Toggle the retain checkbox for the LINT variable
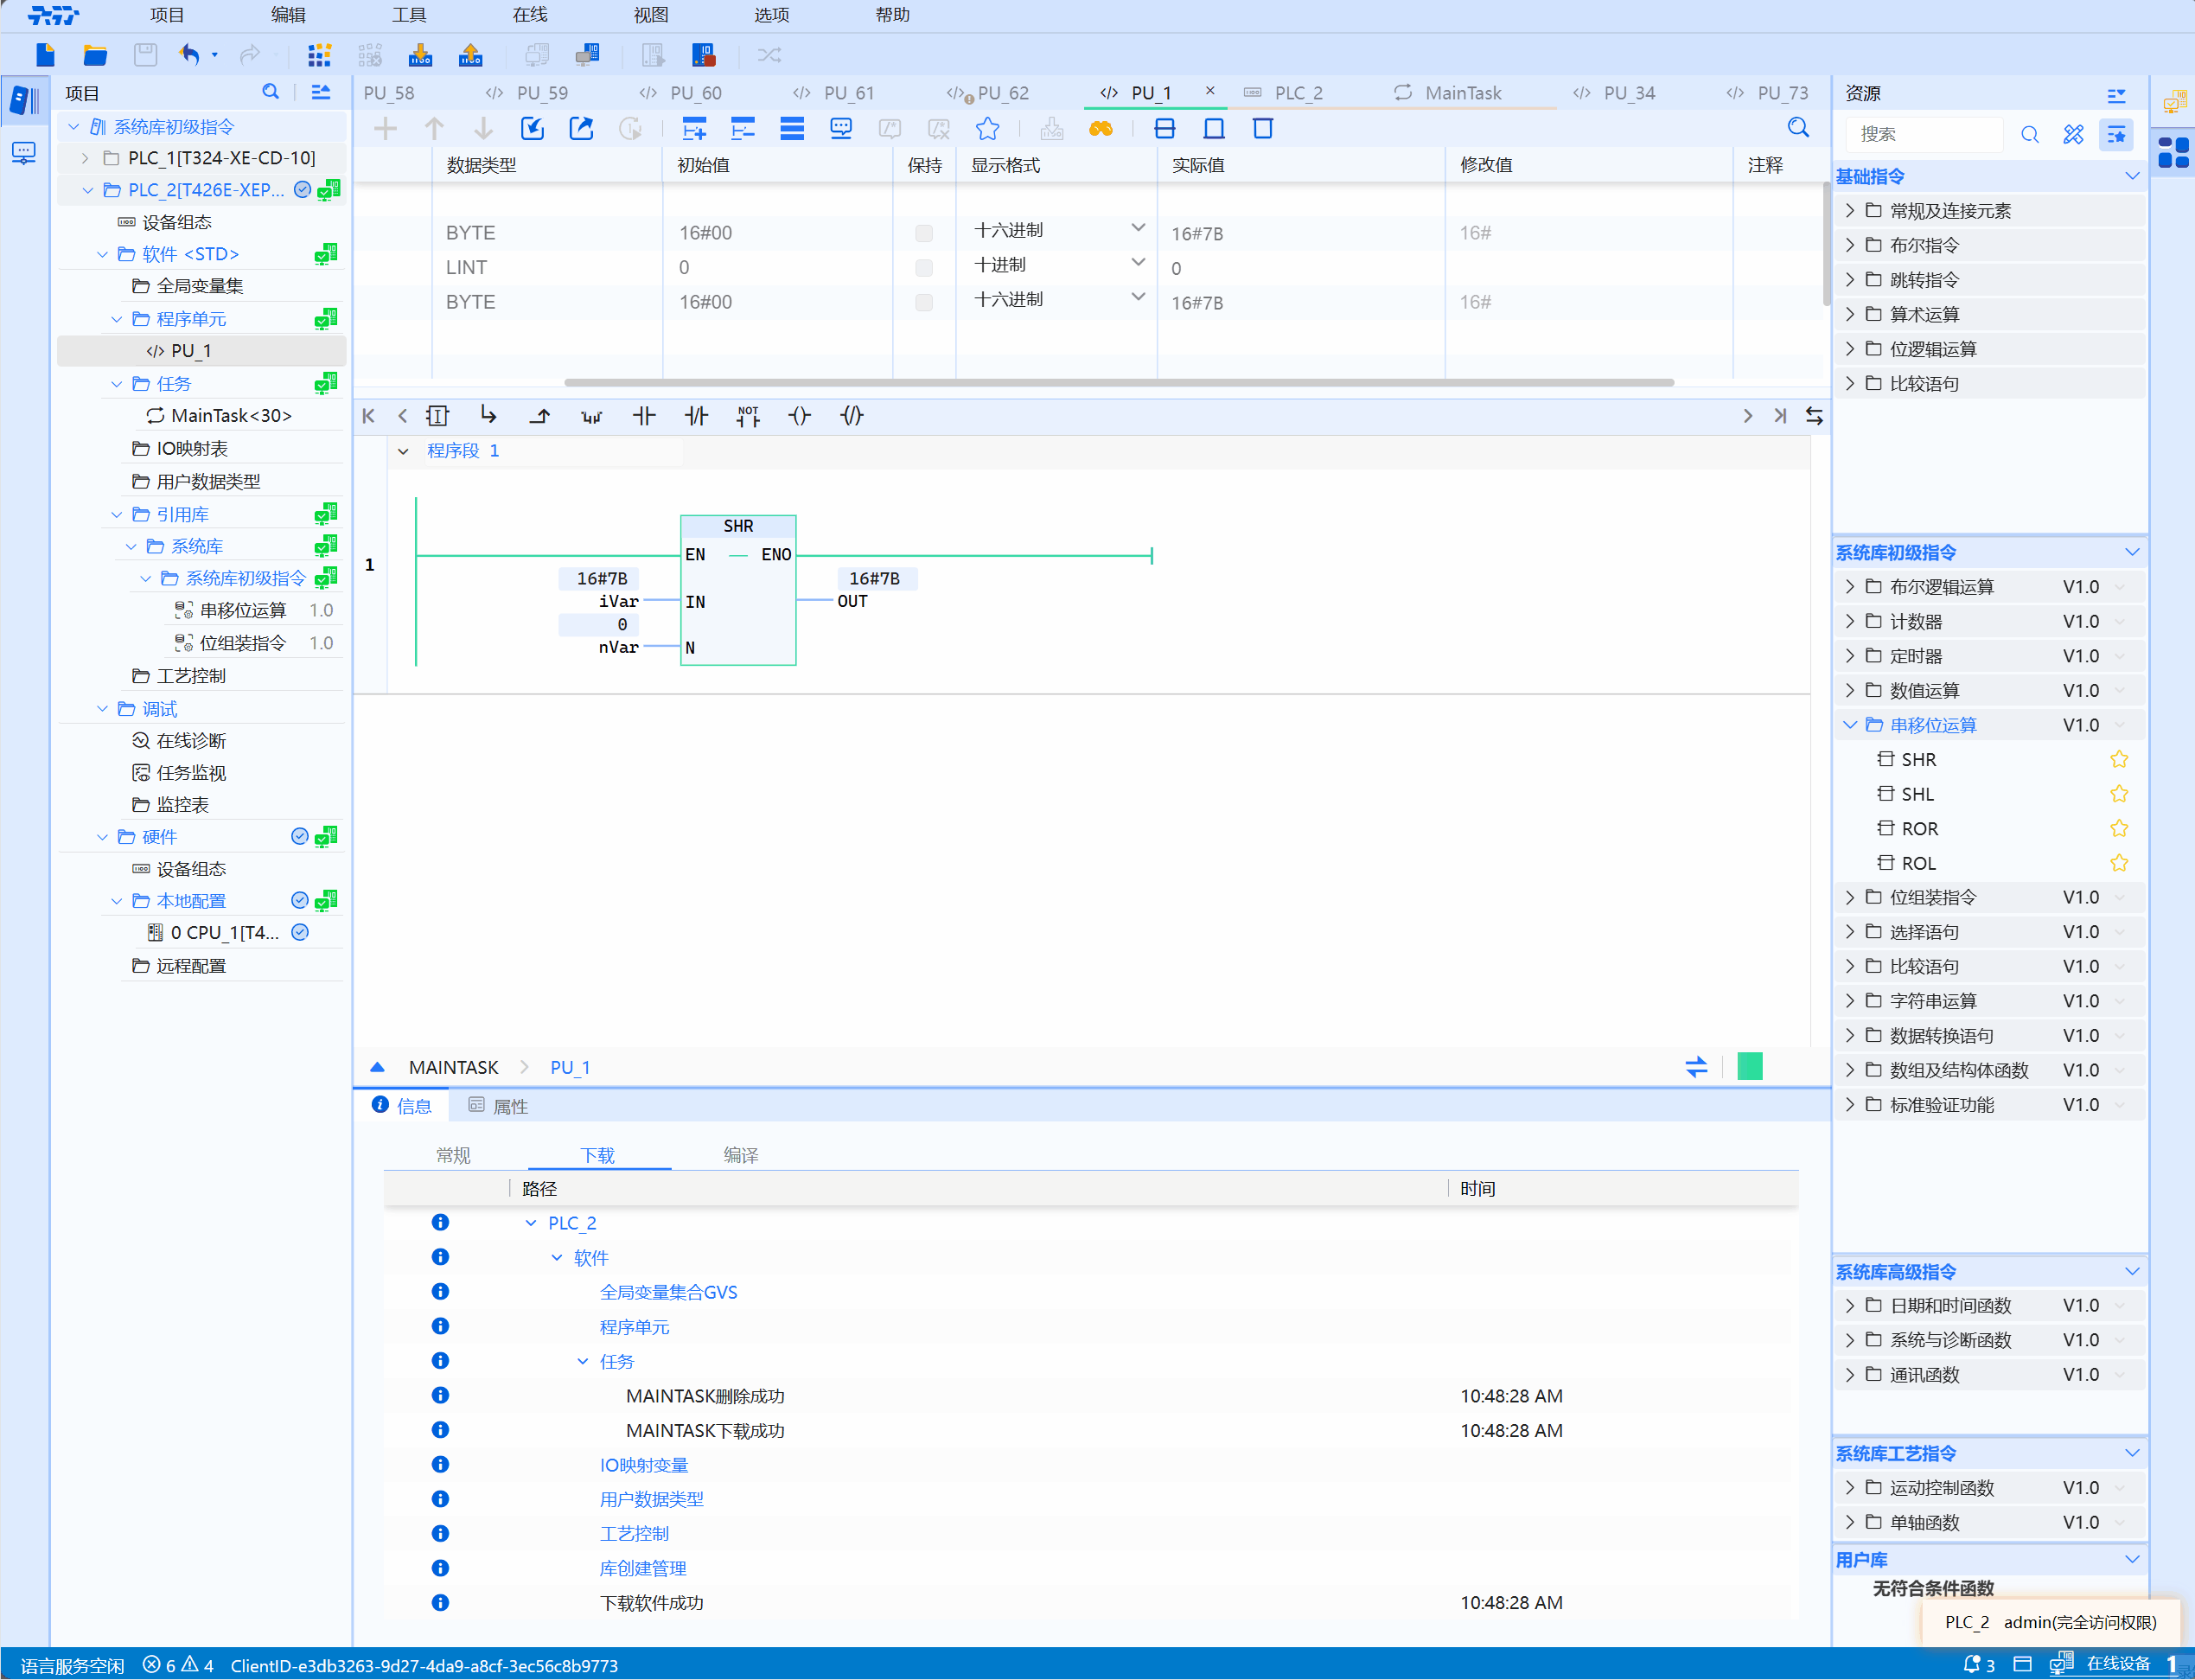Viewport: 2195px width, 1680px height. point(924,268)
